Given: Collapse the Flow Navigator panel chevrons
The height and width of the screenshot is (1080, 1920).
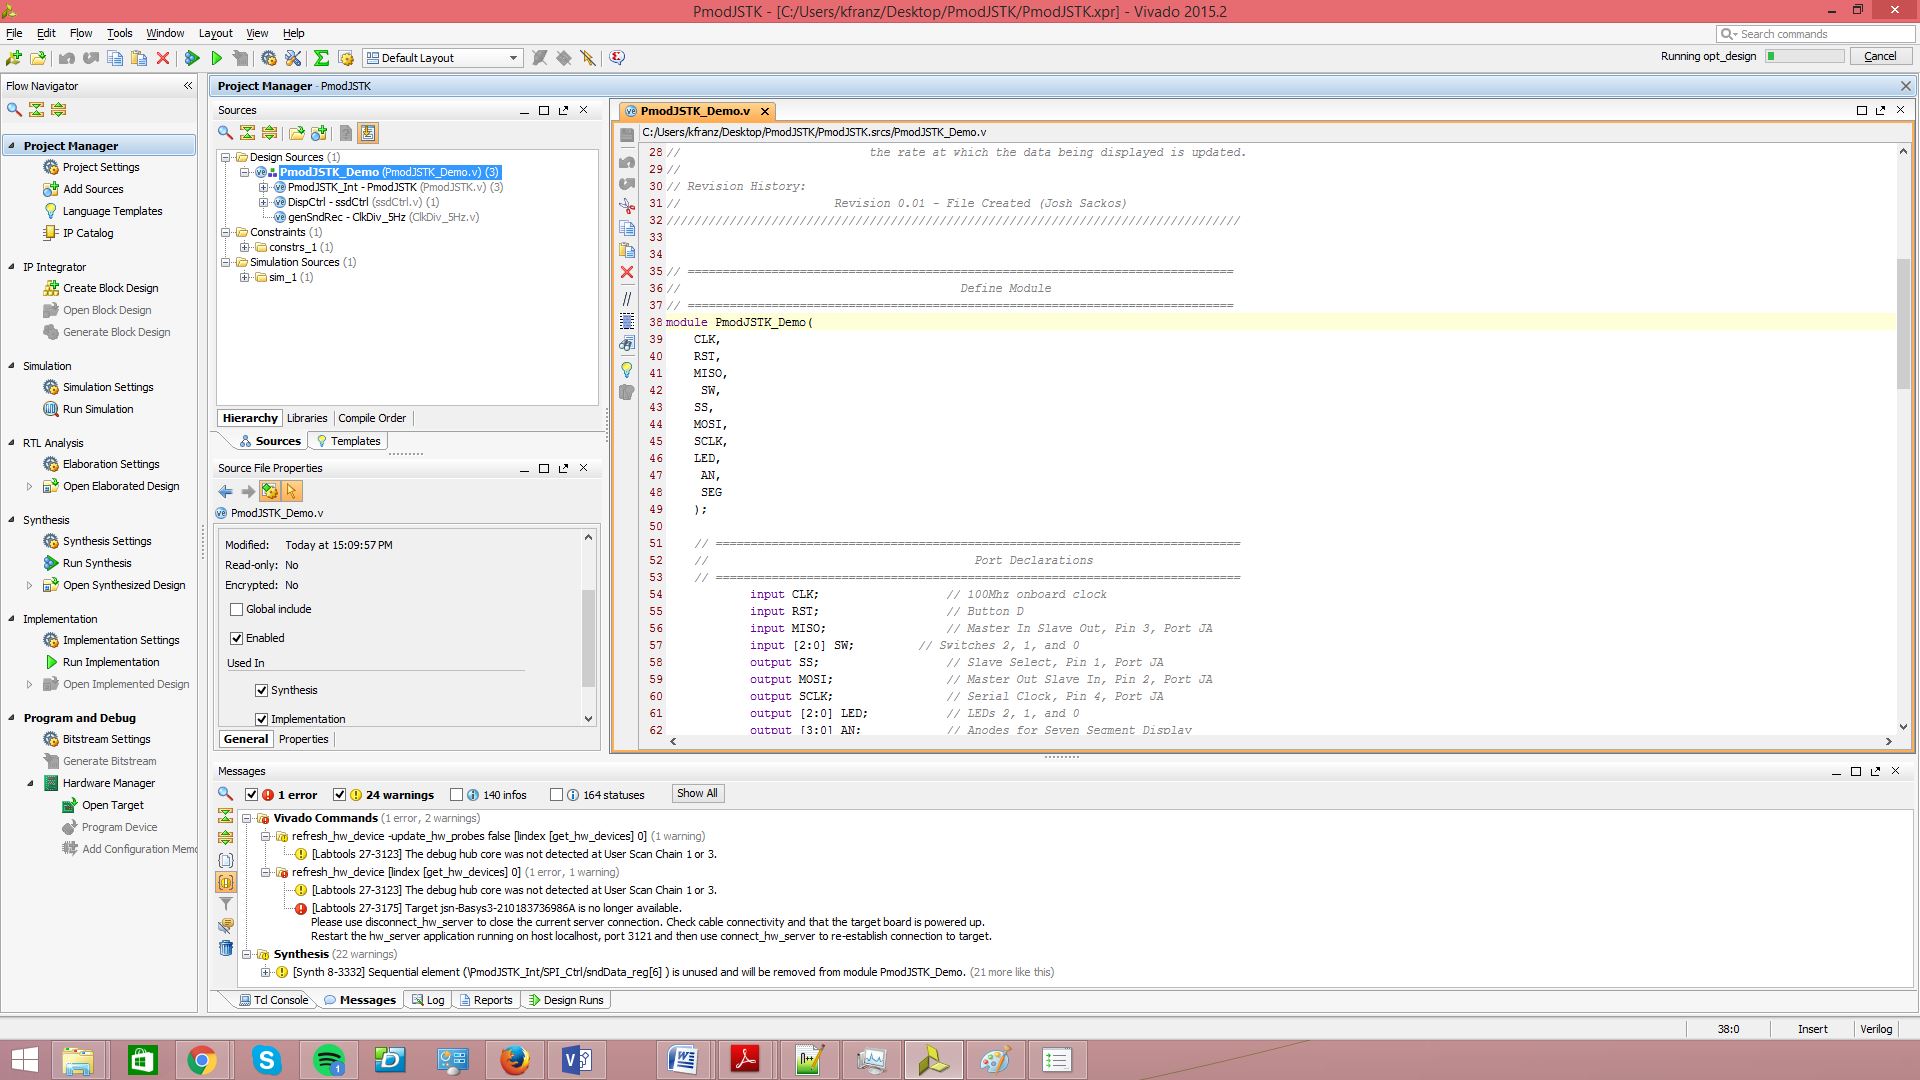Looking at the screenshot, I should pyautogui.click(x=188, y=86).
